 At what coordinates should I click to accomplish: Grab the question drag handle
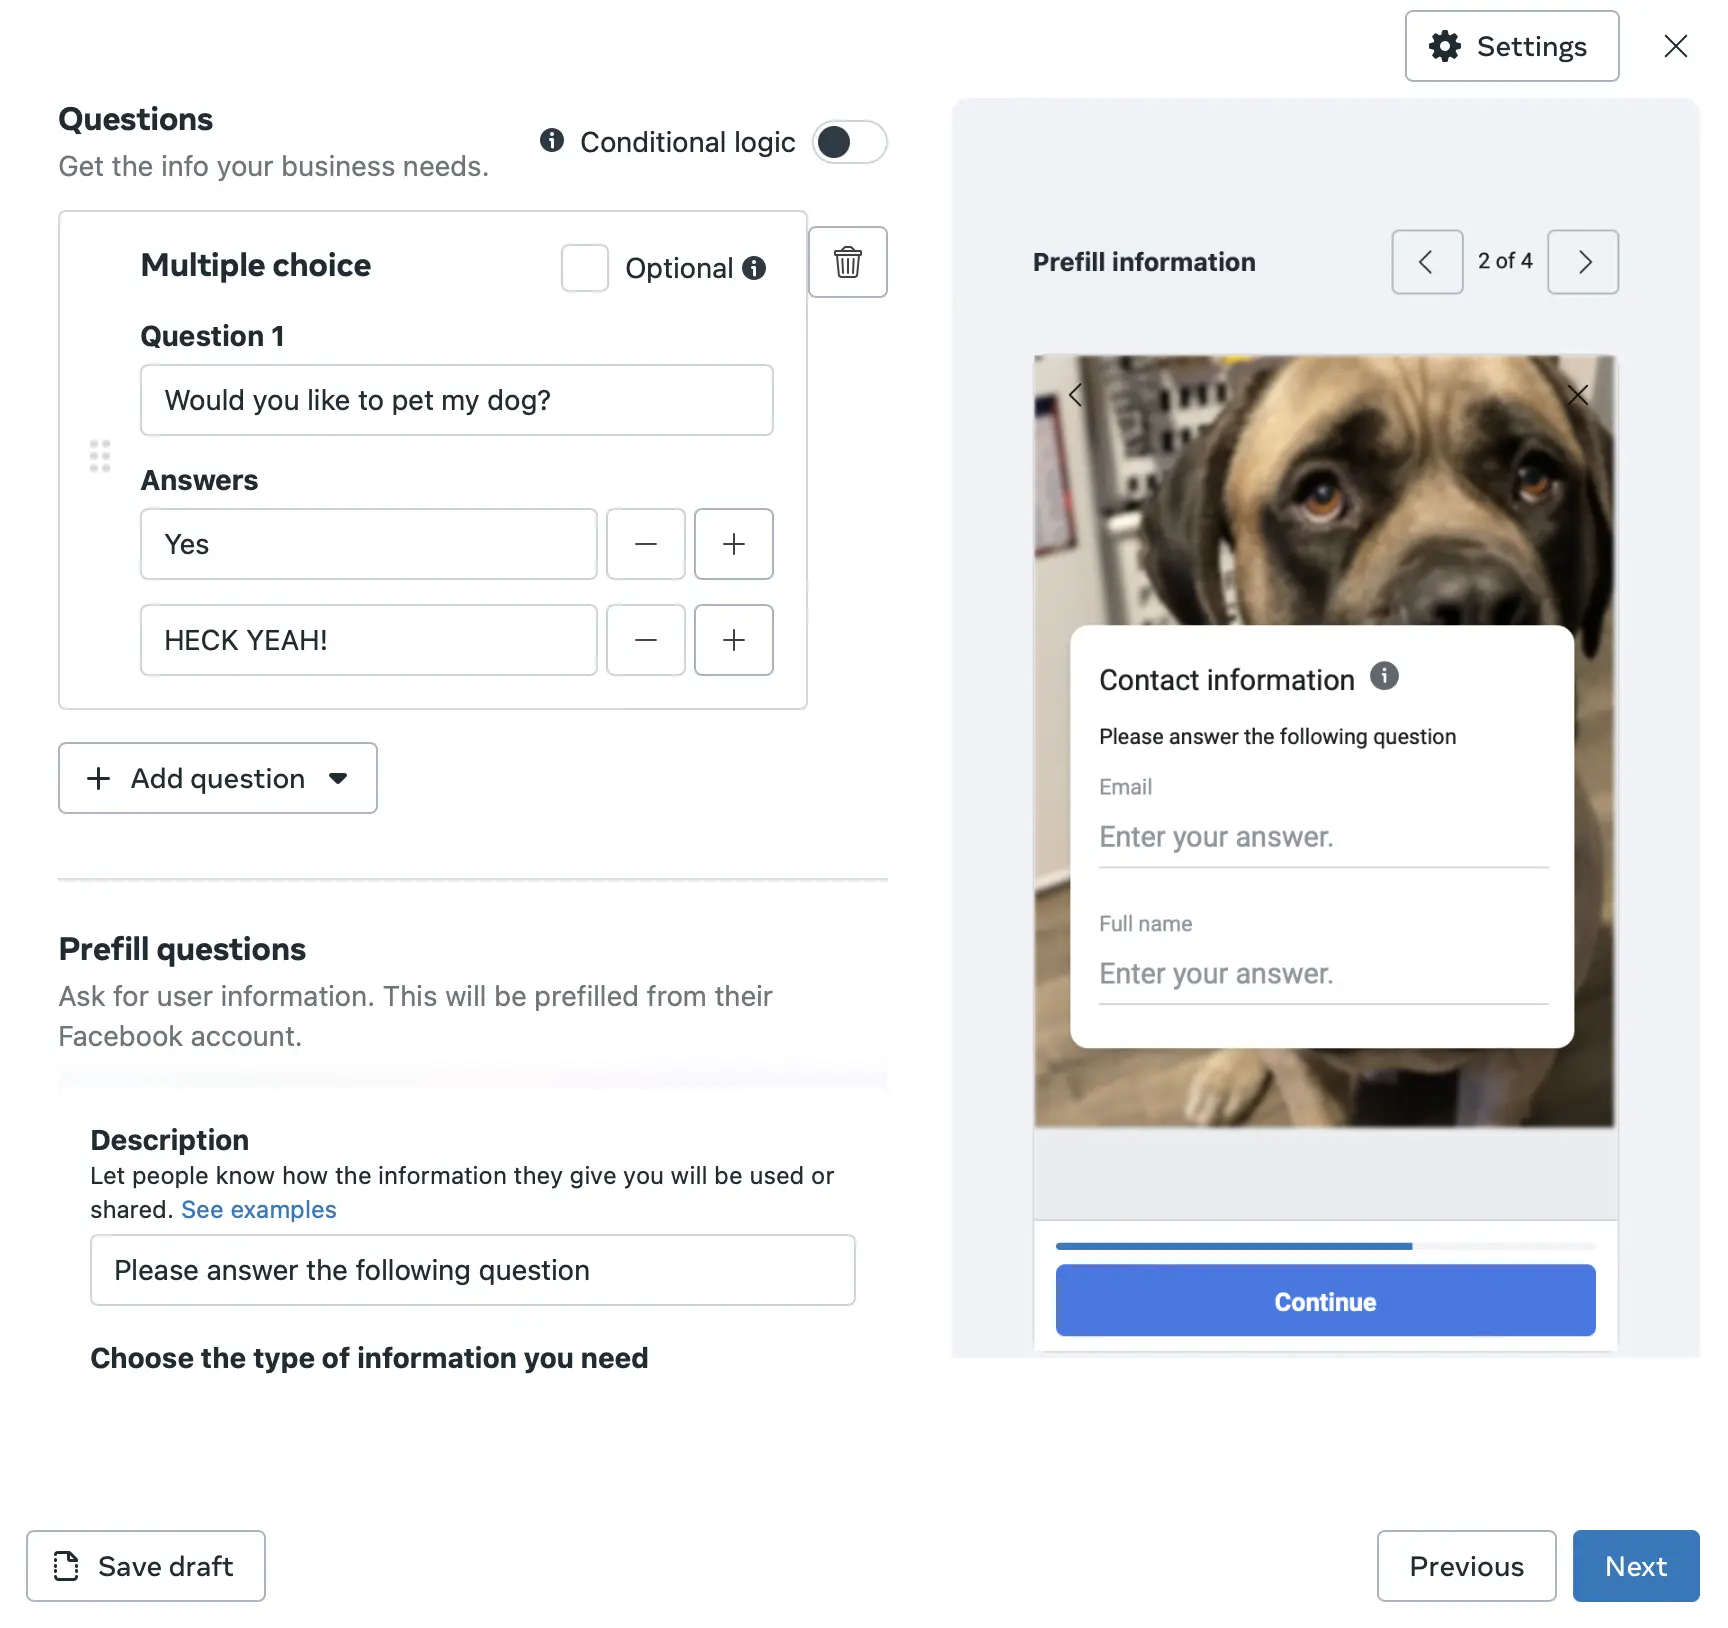pyautogui.click(x=100, y=456)
